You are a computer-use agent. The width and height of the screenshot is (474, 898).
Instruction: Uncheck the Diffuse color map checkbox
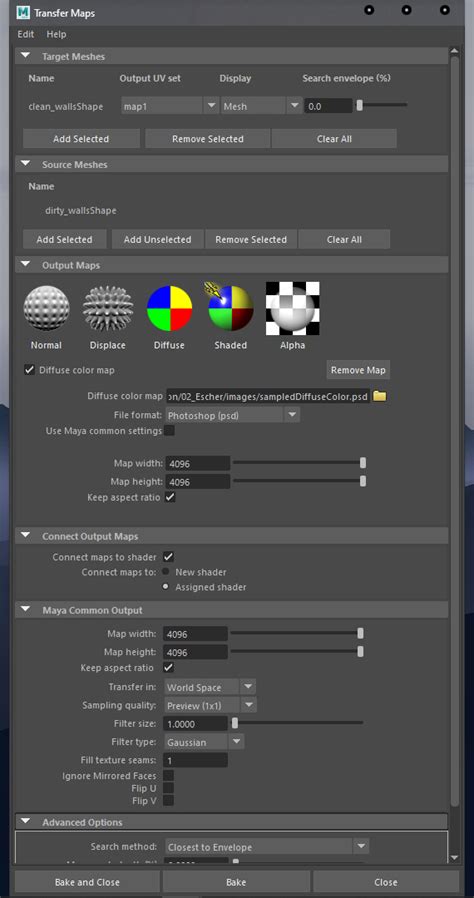[x=29, y=370]
